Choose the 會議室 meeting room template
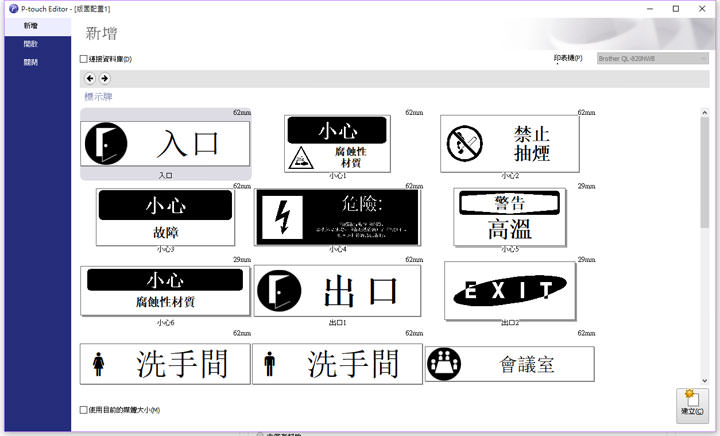 510,364
